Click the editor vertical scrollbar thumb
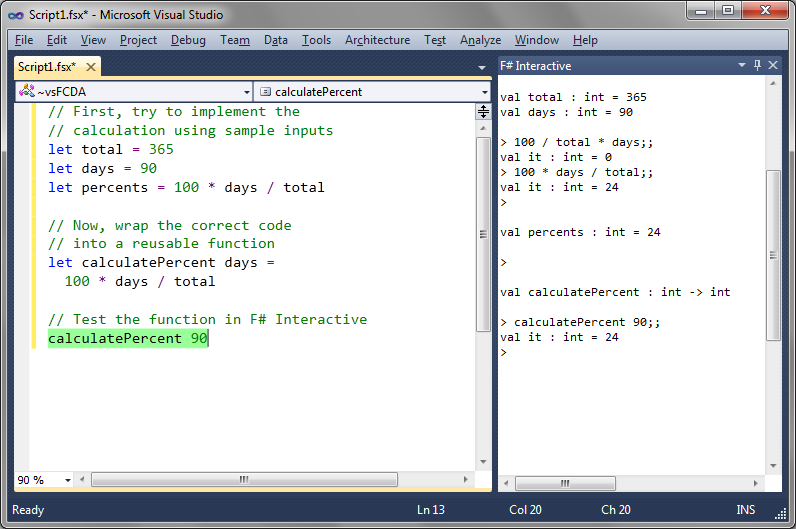The height and width of the screenshot is (529, 796). (x=483, y=234)
